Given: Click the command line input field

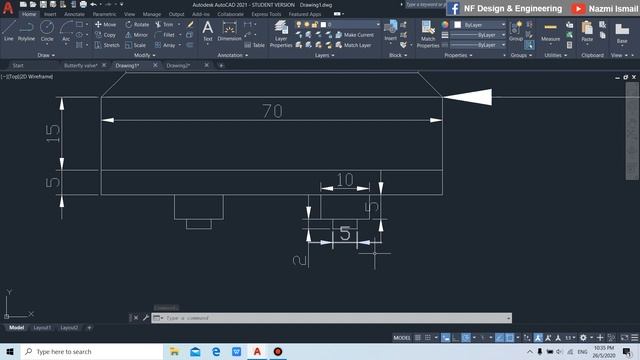Looking at the screenshot, I should [x=331, y=318].
